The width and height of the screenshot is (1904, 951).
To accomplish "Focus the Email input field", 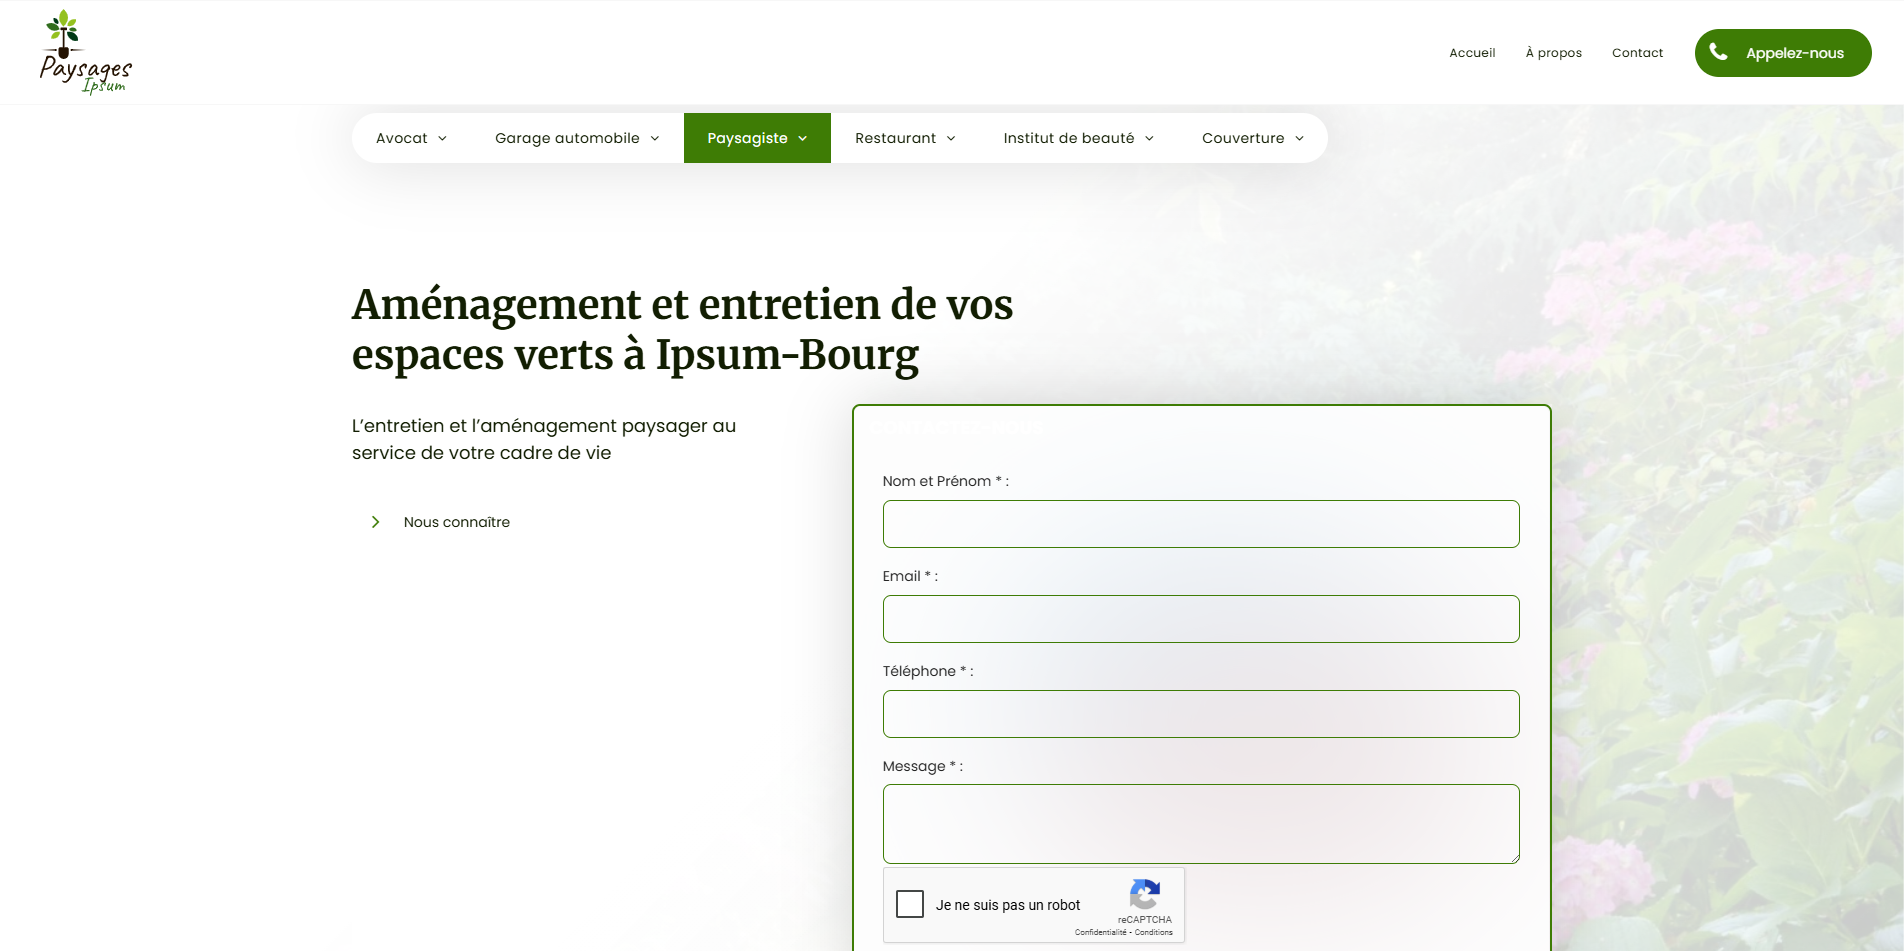I will [x=1200, y=619].
